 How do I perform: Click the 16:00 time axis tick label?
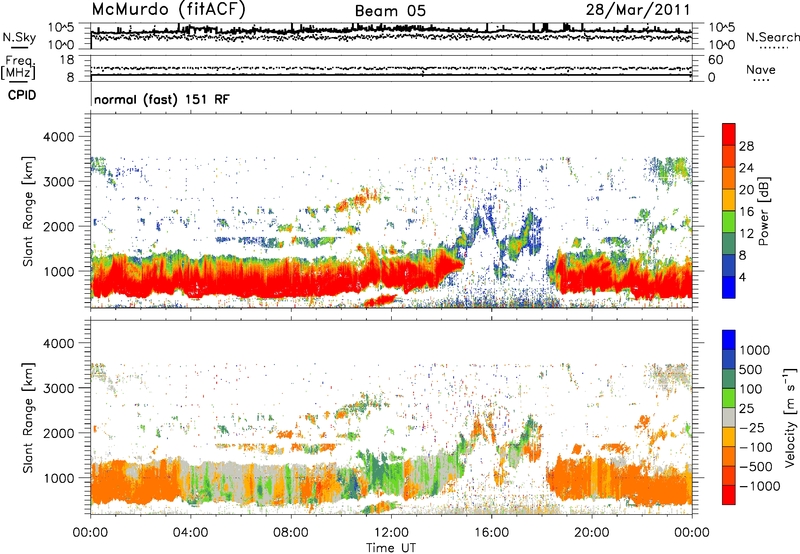click(x=491, y=533)
